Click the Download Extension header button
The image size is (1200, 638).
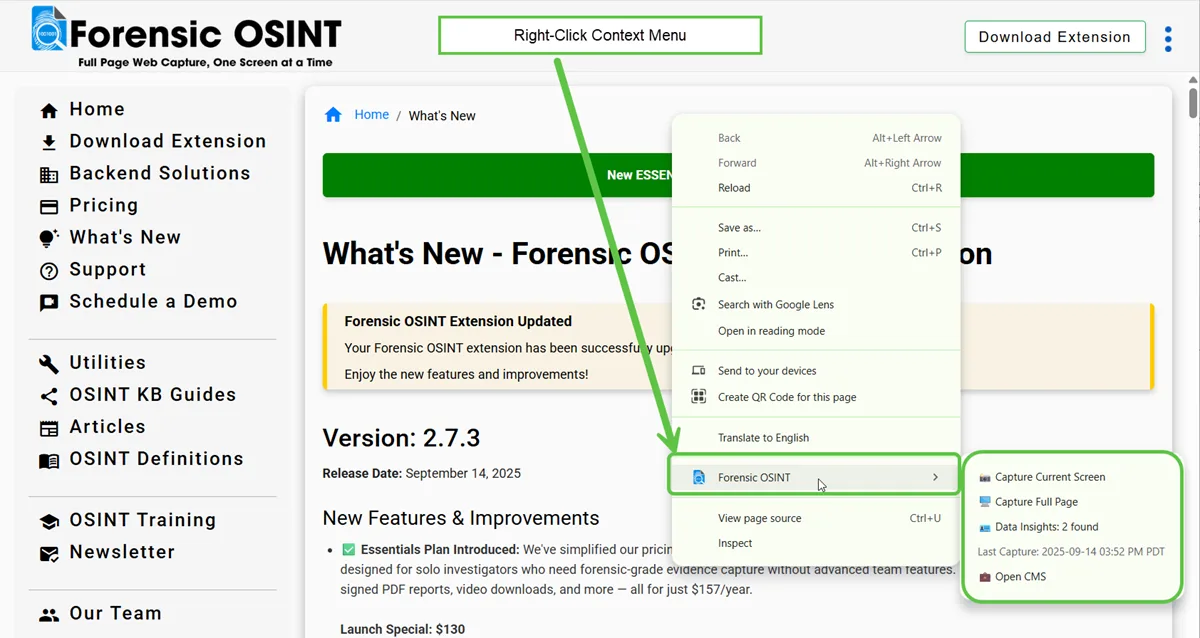(x=1054, y=37)
